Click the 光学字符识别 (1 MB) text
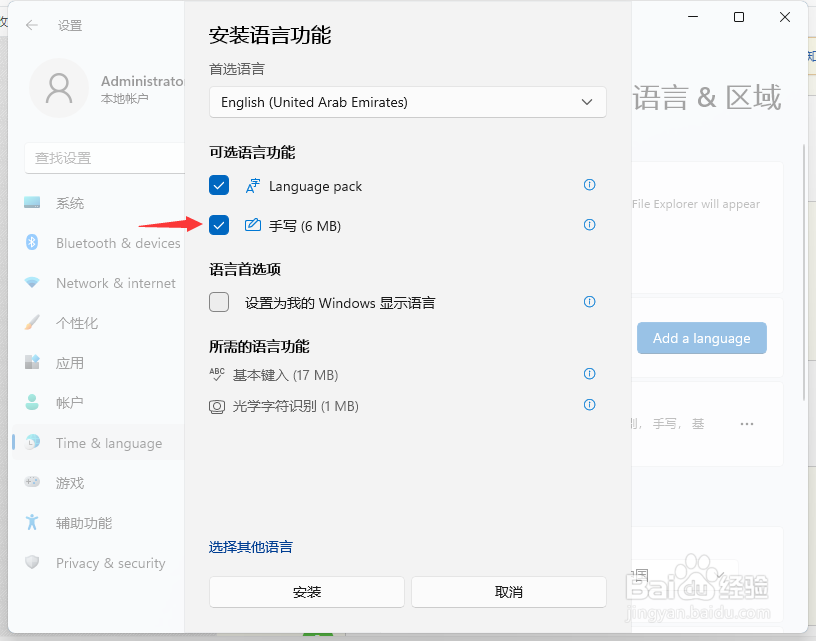 point(295,406)
